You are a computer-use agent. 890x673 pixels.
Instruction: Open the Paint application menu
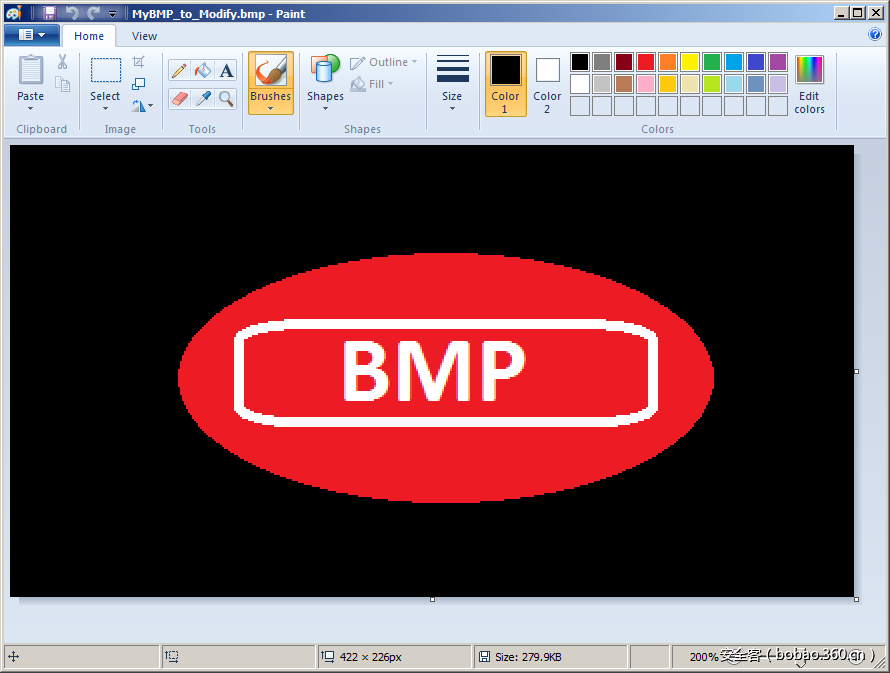tap(30, 33)
